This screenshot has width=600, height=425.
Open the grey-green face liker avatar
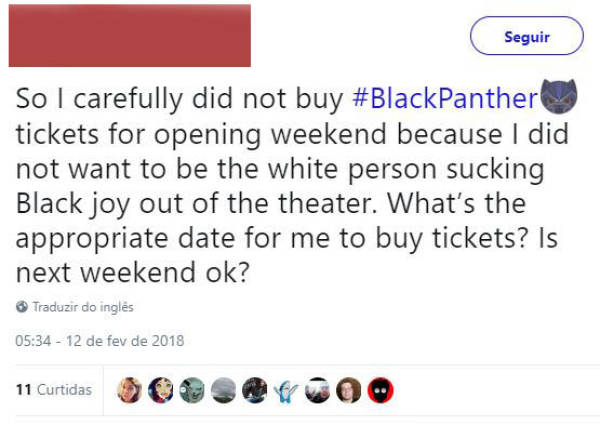pos(193,389)
